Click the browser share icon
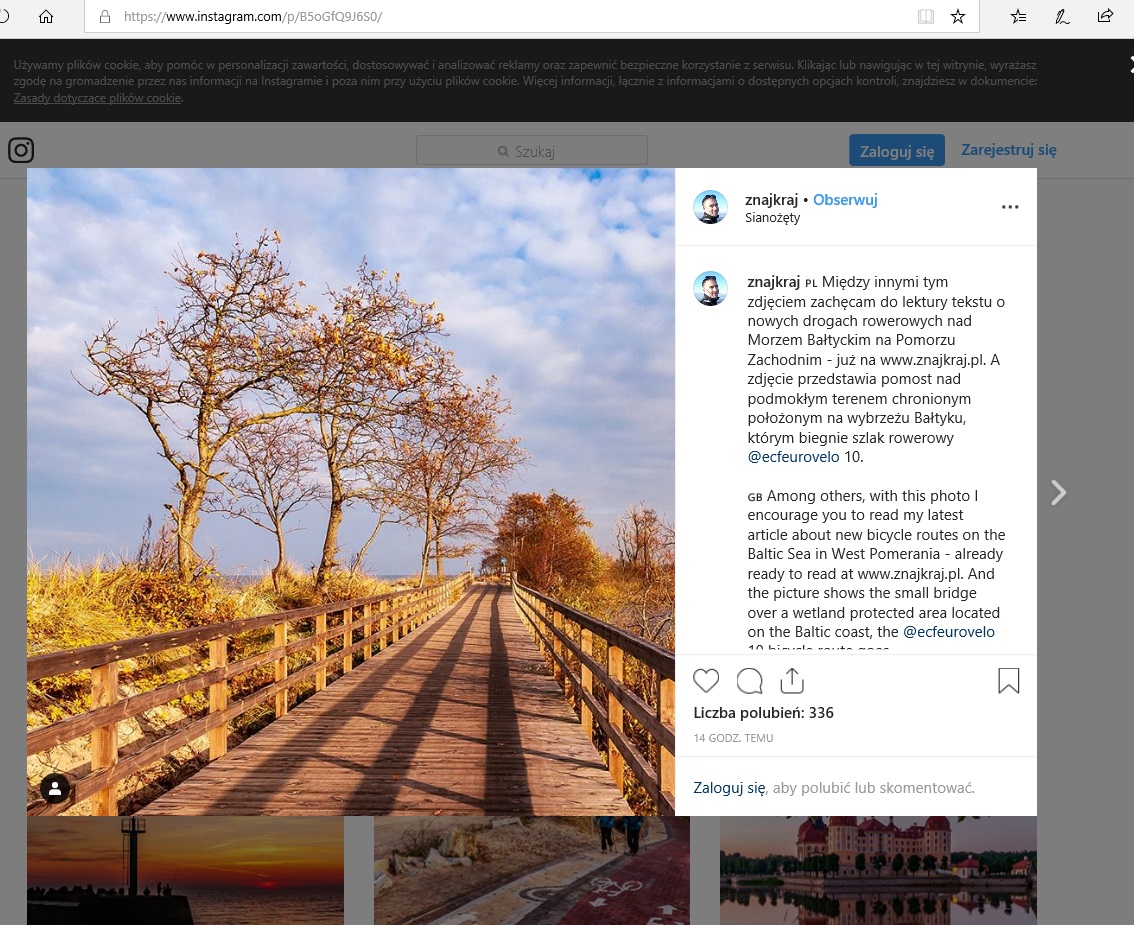Viewport: 1134px width, 925px height. (1105, 16)
